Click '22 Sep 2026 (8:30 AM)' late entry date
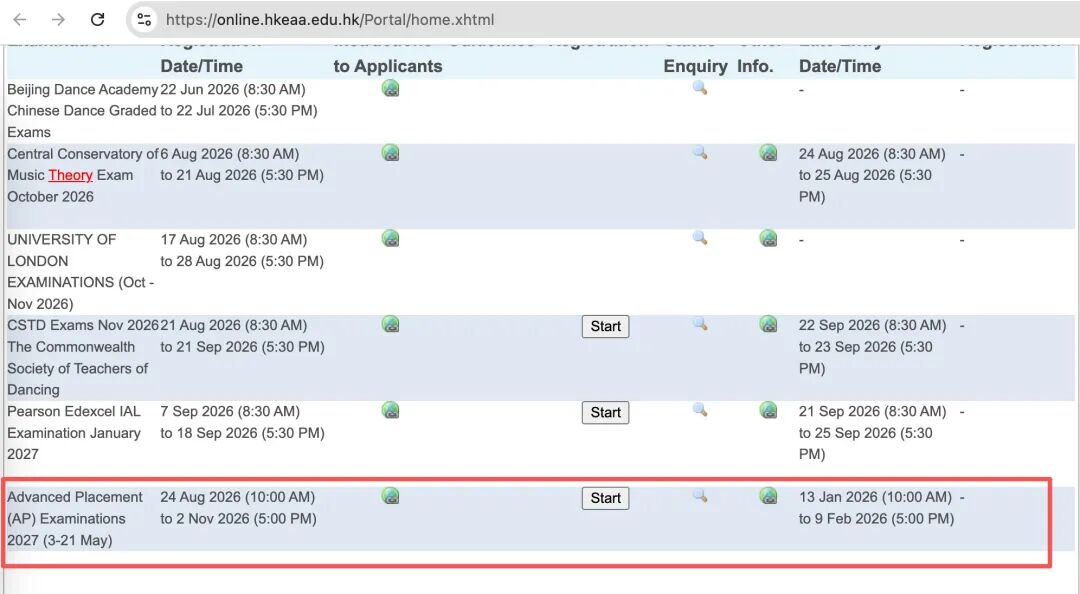Screen dimensions: 1080x594 pos(873,325)
